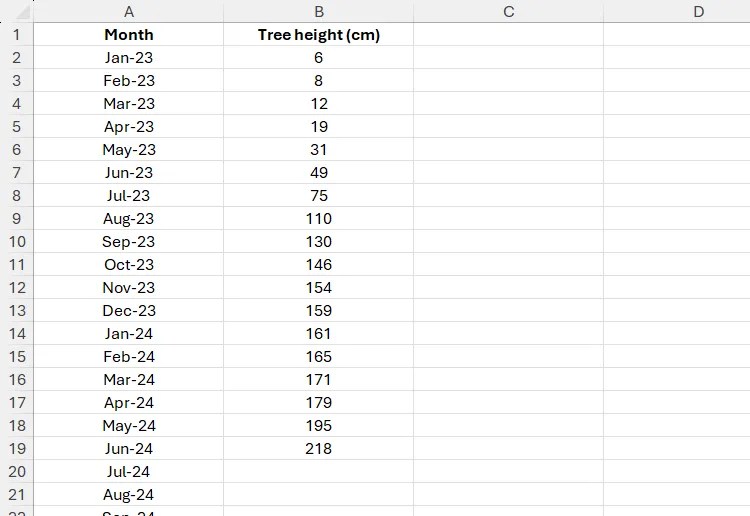Click the Tree height (cm) cell
The width and height of the screenshot is (750, 516).
pos(319,34)
